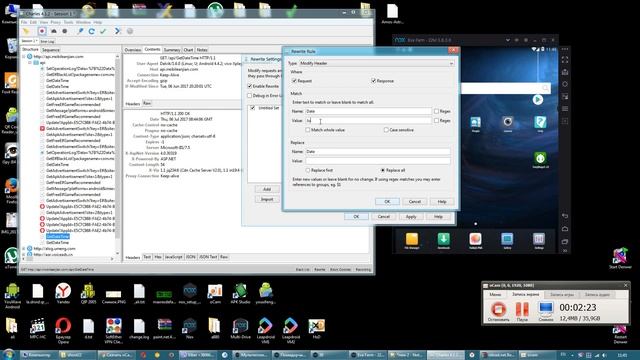Click Cancel in the Rewrite Rule dialog
The height and width of the screenshot is (360, 640).
point(415,202)
